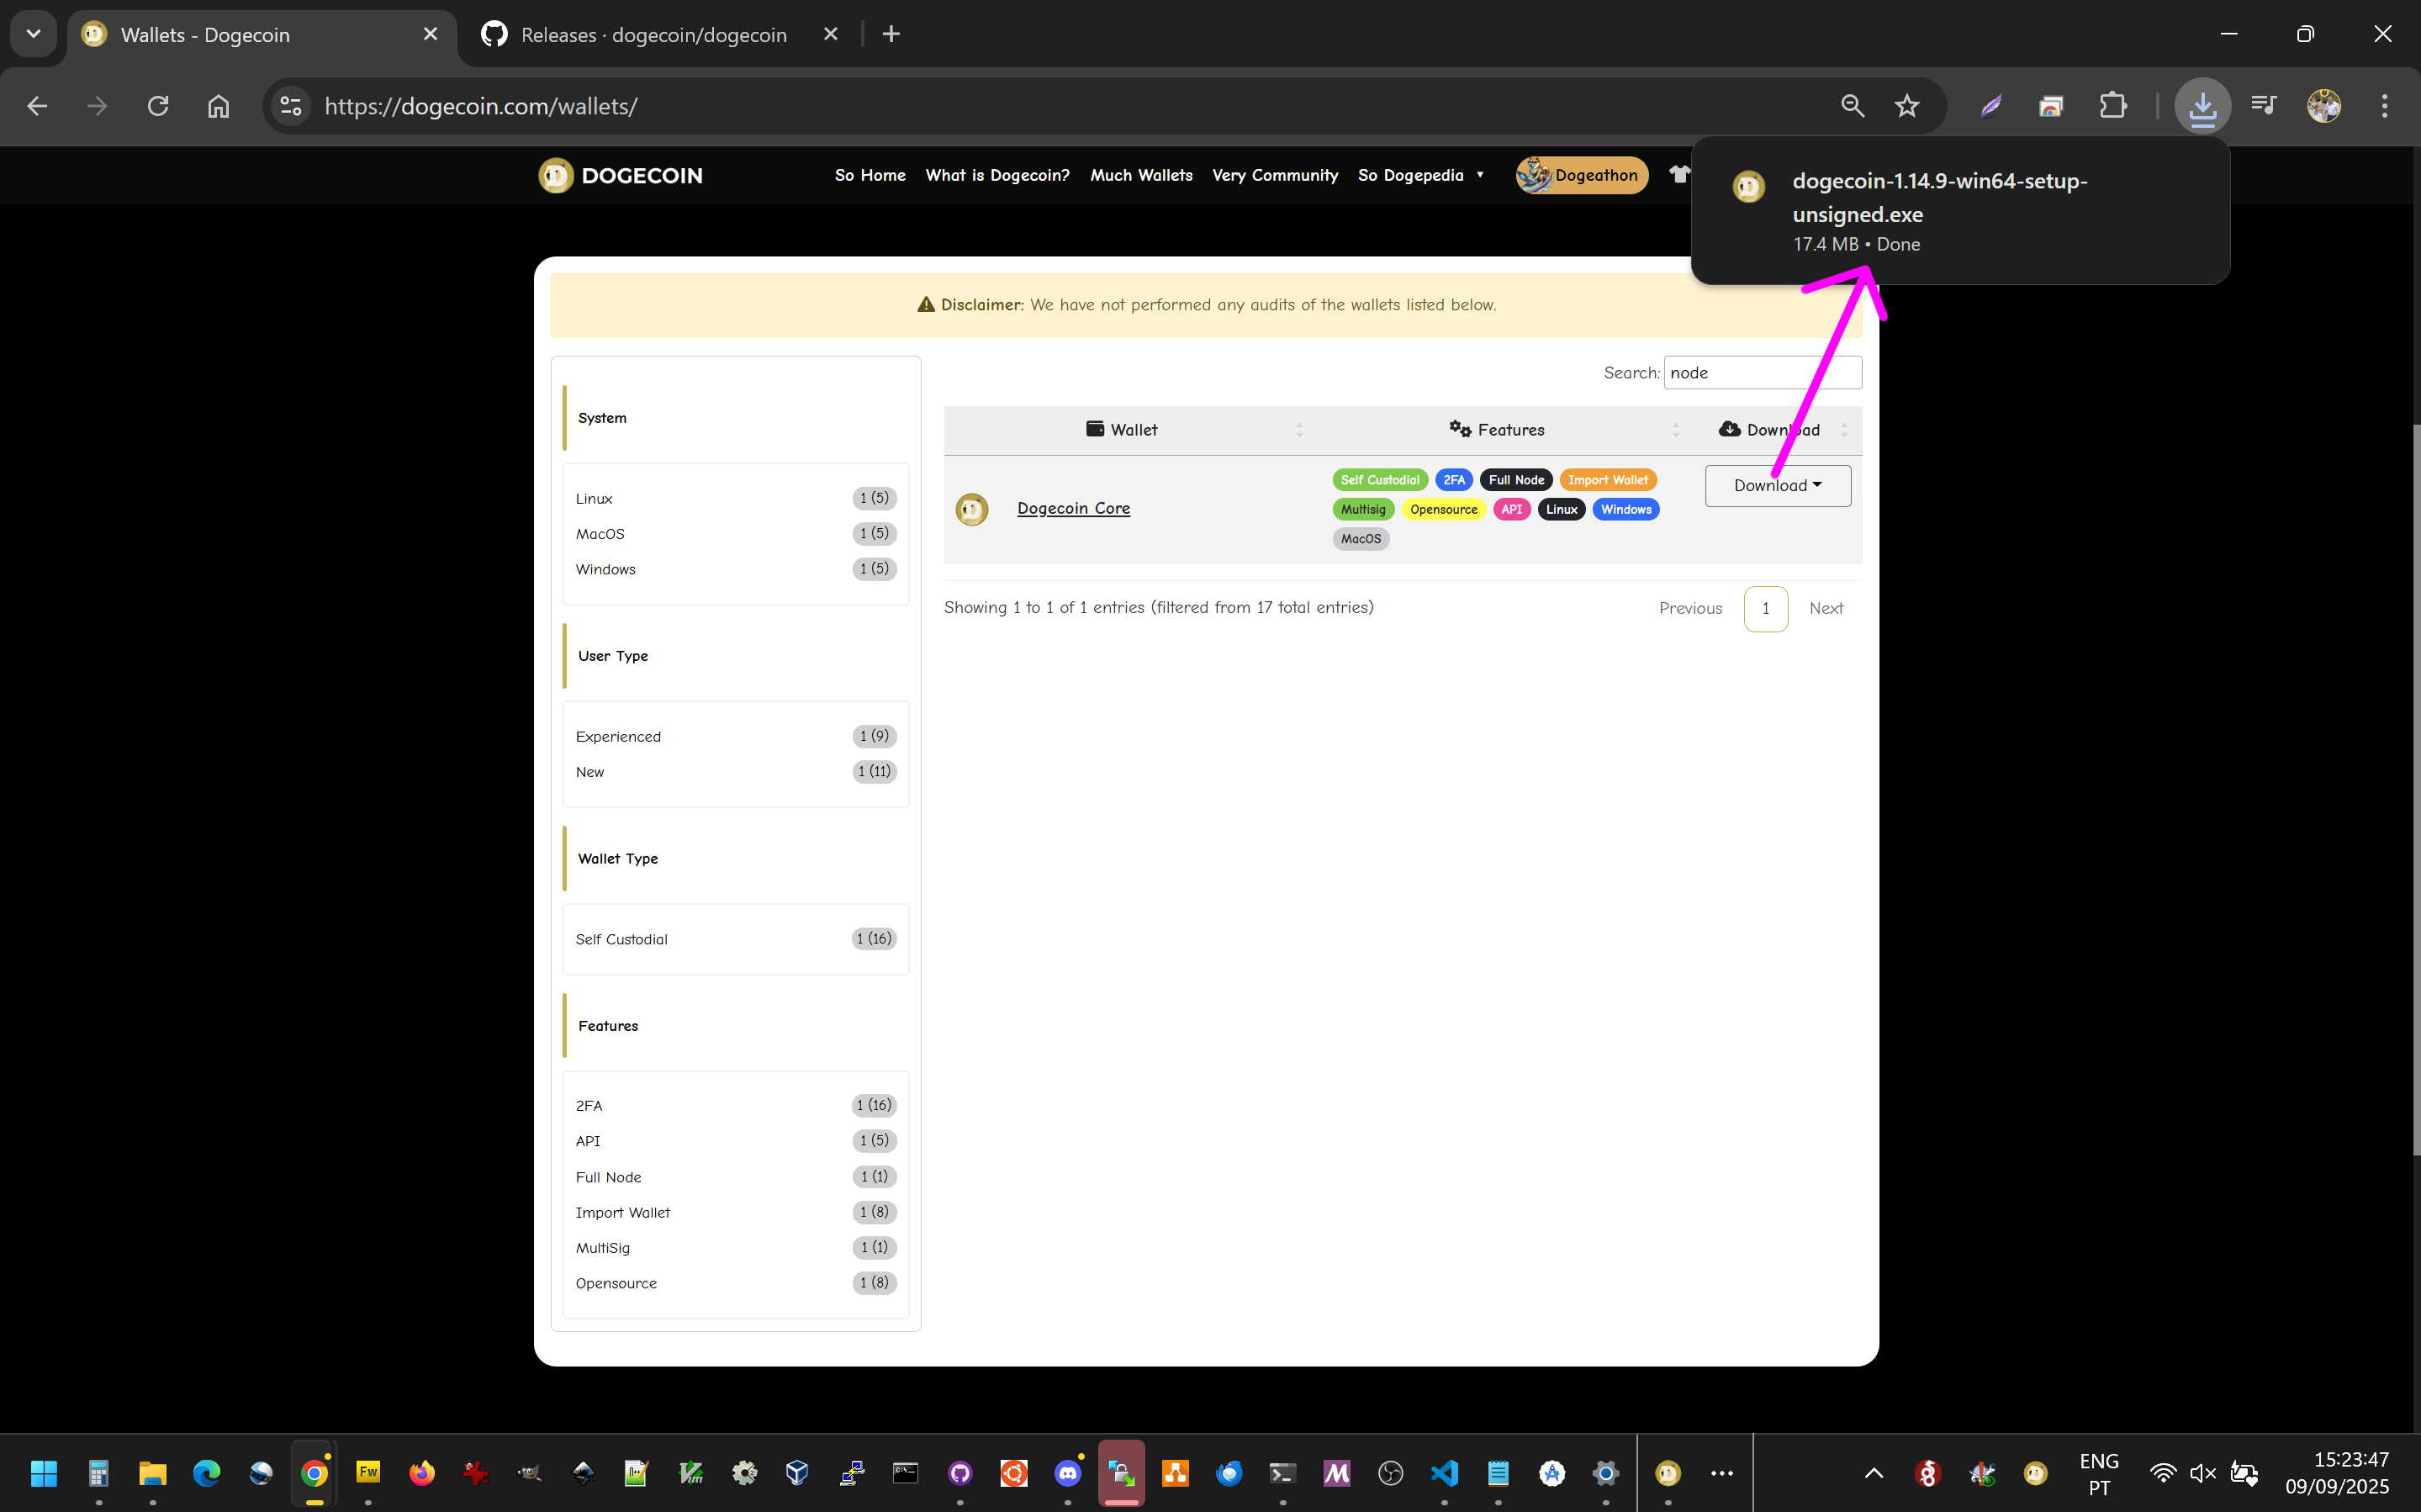Filter by Full Node feature
2421x1512 pixels.
point(735,1177)
